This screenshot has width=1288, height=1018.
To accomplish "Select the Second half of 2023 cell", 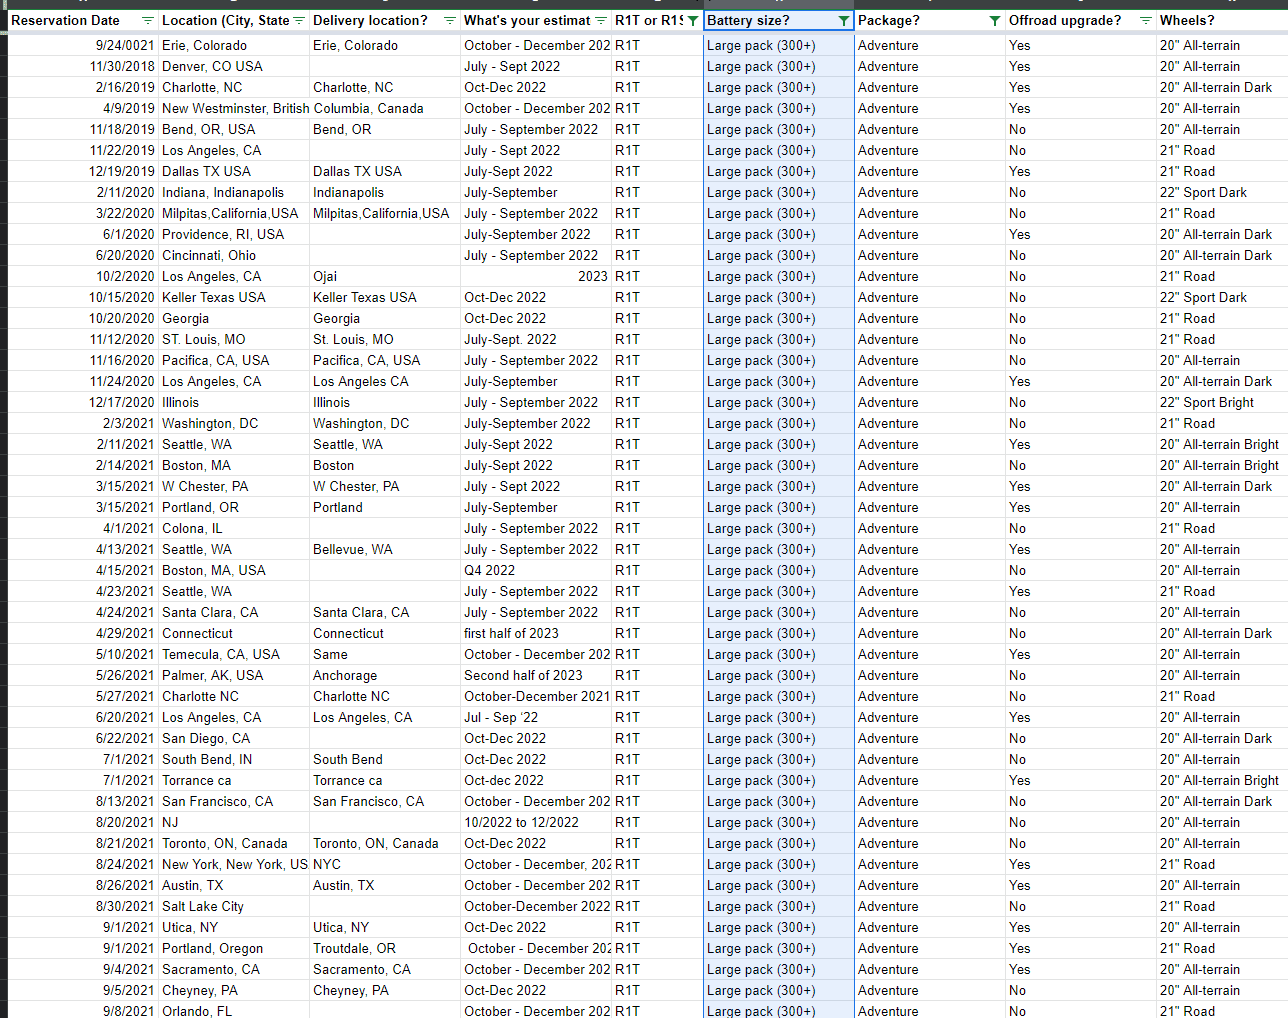I will [536, 676].
